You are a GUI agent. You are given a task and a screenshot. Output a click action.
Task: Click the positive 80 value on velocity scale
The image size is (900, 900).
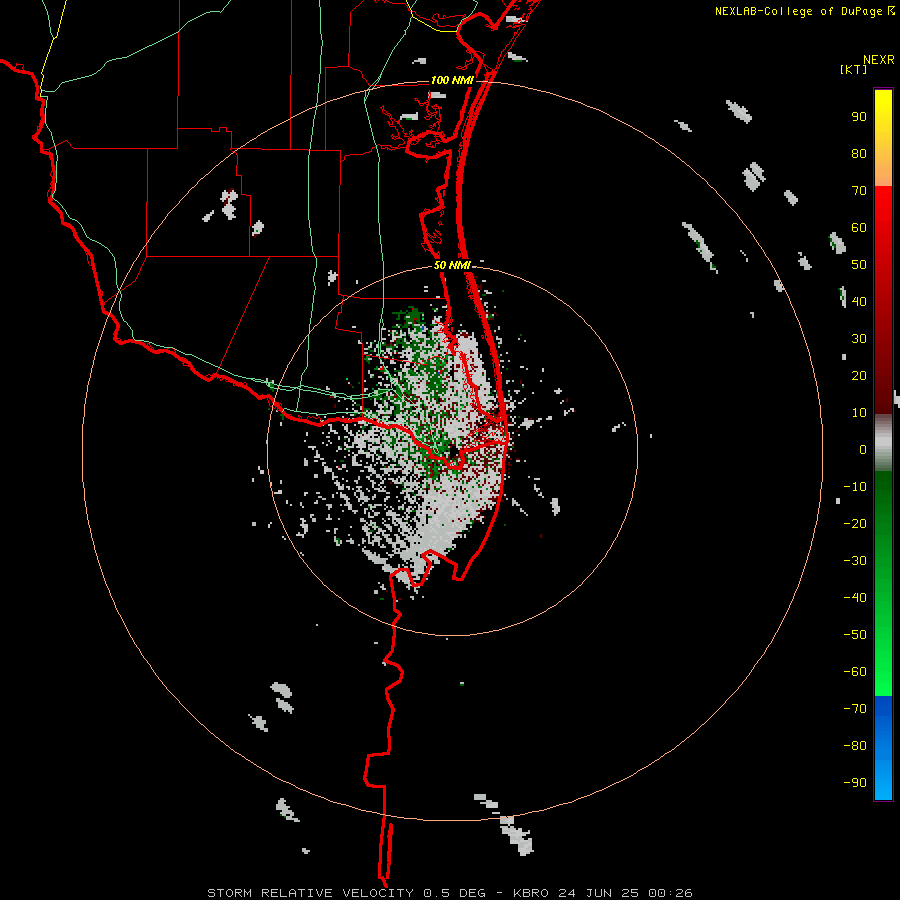pyautogui.click(x=859, y=153)
